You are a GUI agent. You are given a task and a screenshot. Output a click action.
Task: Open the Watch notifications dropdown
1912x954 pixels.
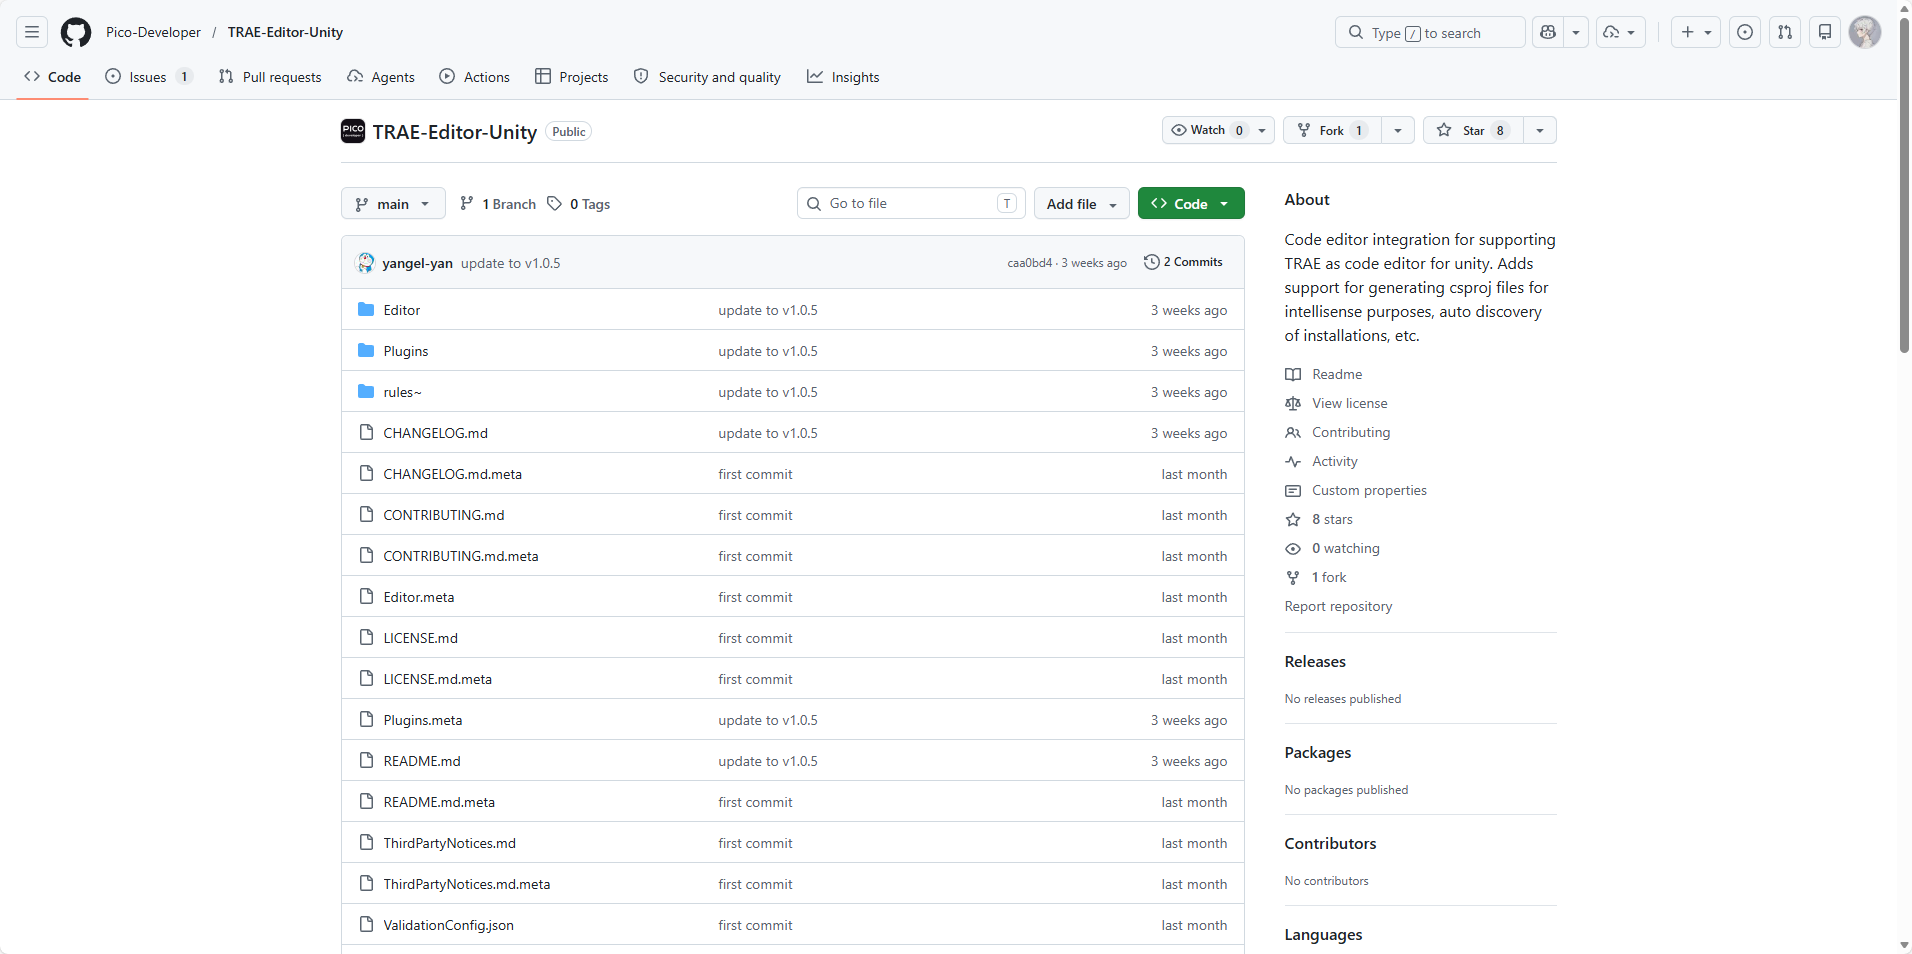pos(1218,130)
